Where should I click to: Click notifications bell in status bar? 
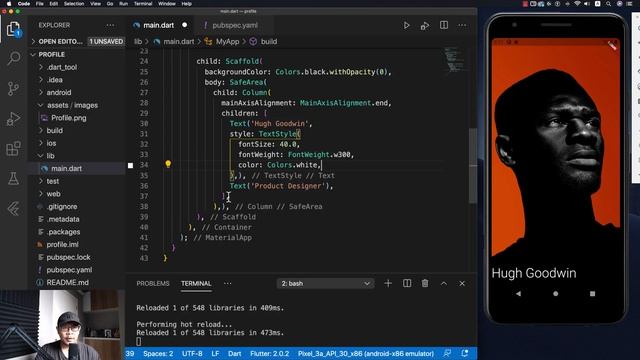point(464,353)
